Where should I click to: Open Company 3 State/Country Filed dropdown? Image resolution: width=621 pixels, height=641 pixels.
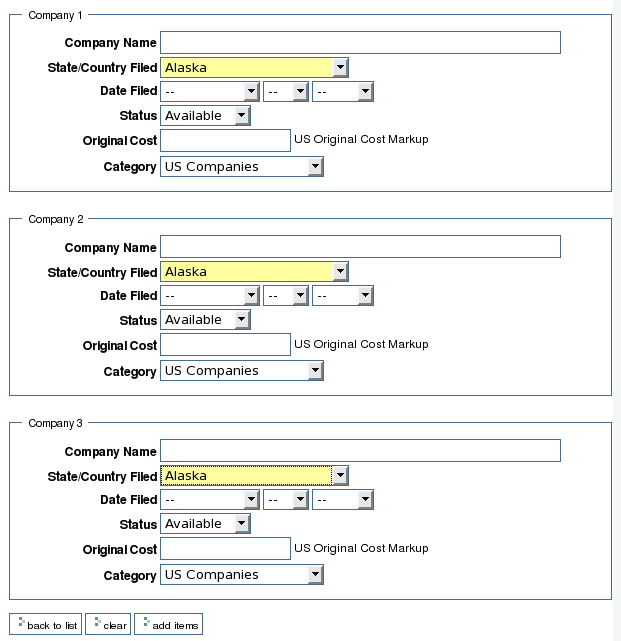254,476
